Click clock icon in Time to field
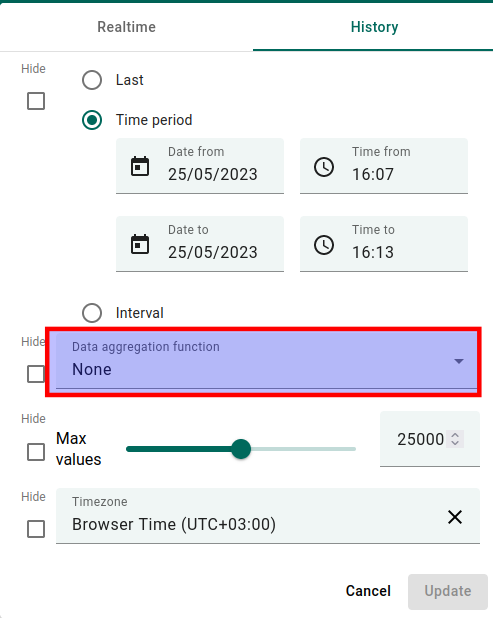Image resolution: width=493 pixels, height=618 pixels. (324, 245)
